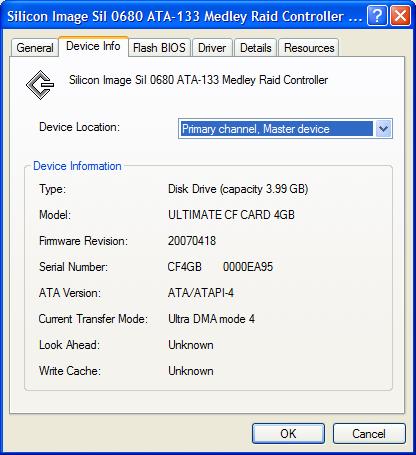The width and height of the screenshot is (416, 455).
Task: Click the Write Cache Unknown value
Action: point(191,371)
